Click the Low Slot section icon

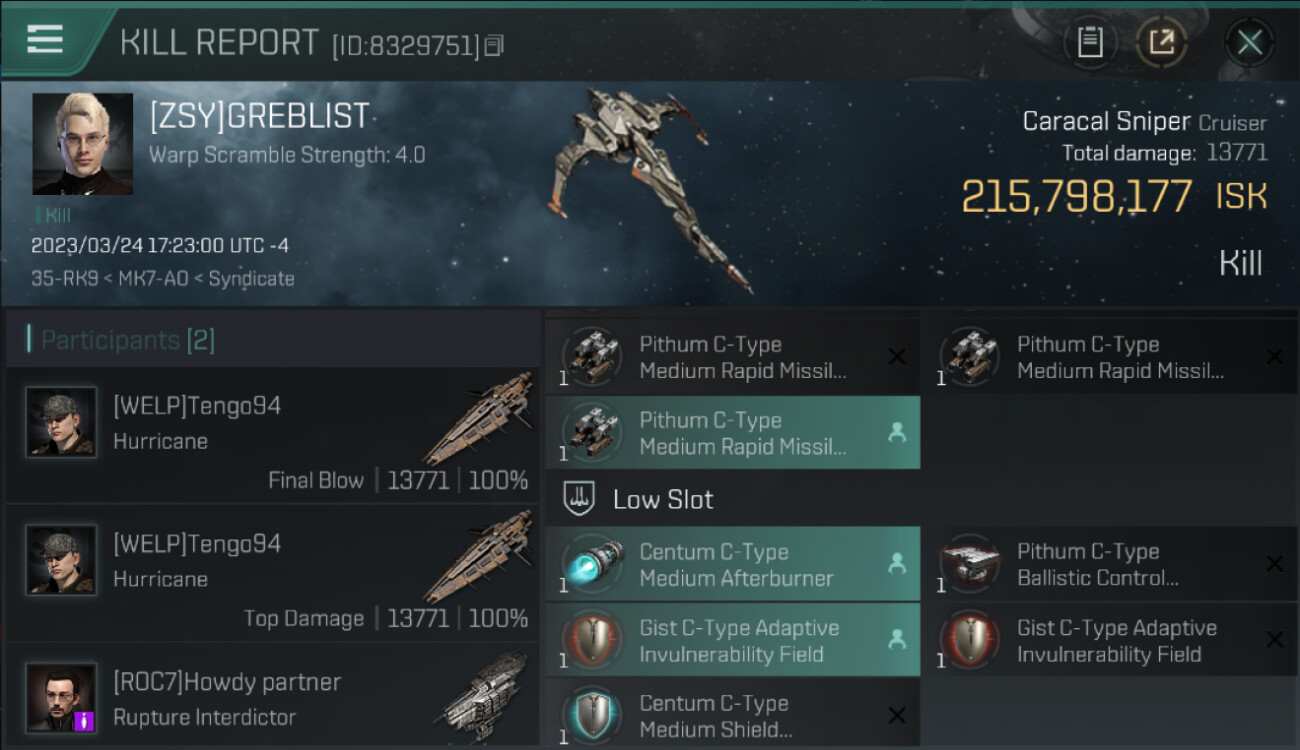579,498
